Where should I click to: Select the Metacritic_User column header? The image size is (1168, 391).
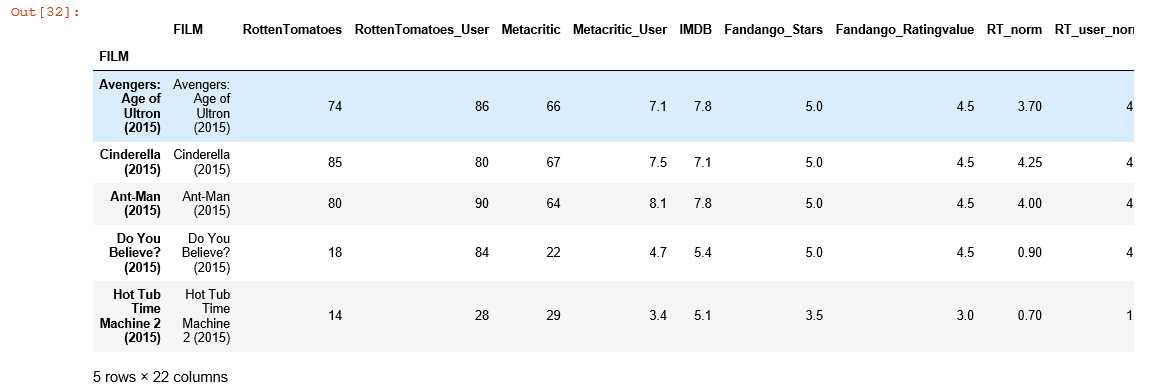[x=620, y=30]
